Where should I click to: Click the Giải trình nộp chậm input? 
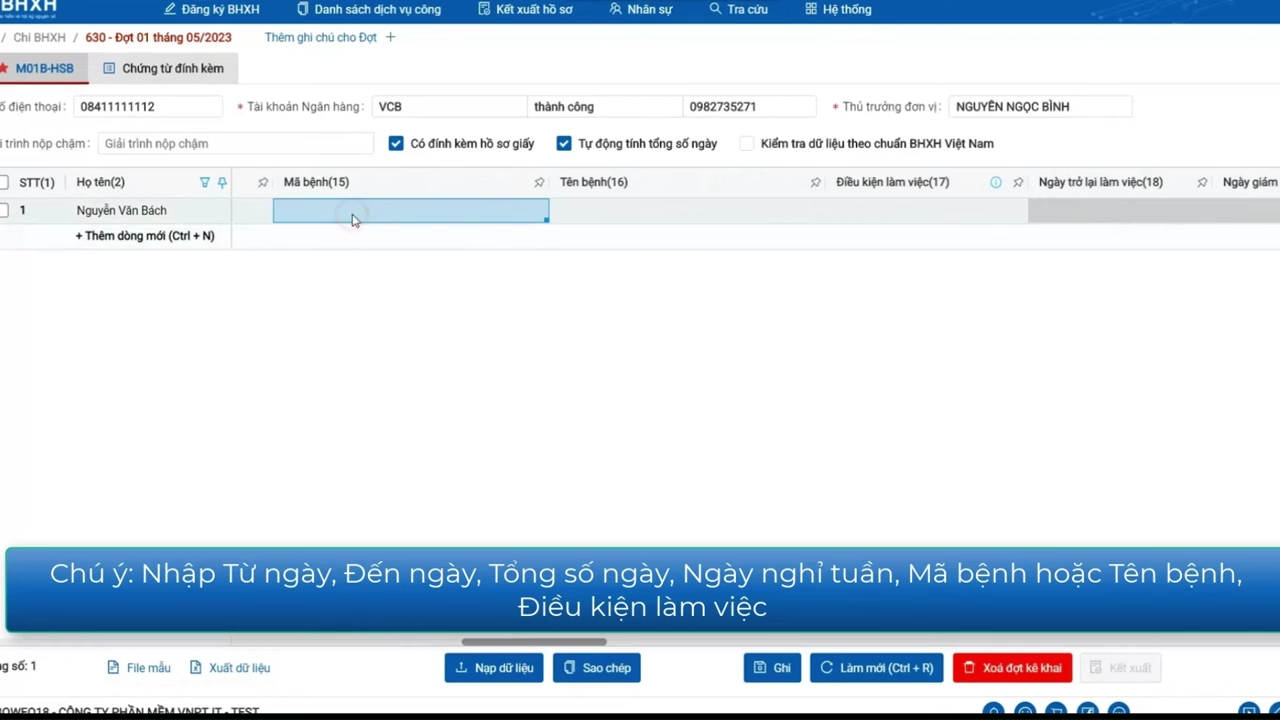[235, 143]
